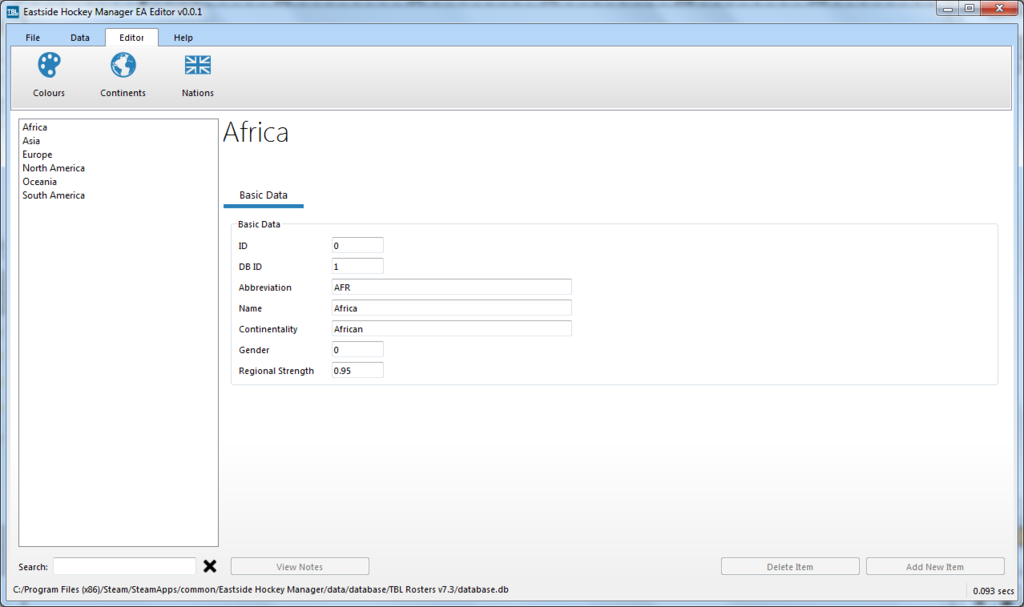Click the database file path in status bar
Image resolution: width=1024 pixels, height=607 pixels.
coord(261,589)
